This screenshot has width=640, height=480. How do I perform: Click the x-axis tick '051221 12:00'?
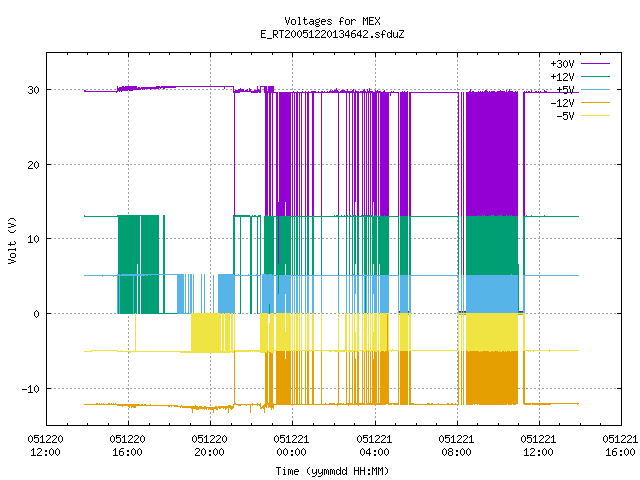click(538, 446)
